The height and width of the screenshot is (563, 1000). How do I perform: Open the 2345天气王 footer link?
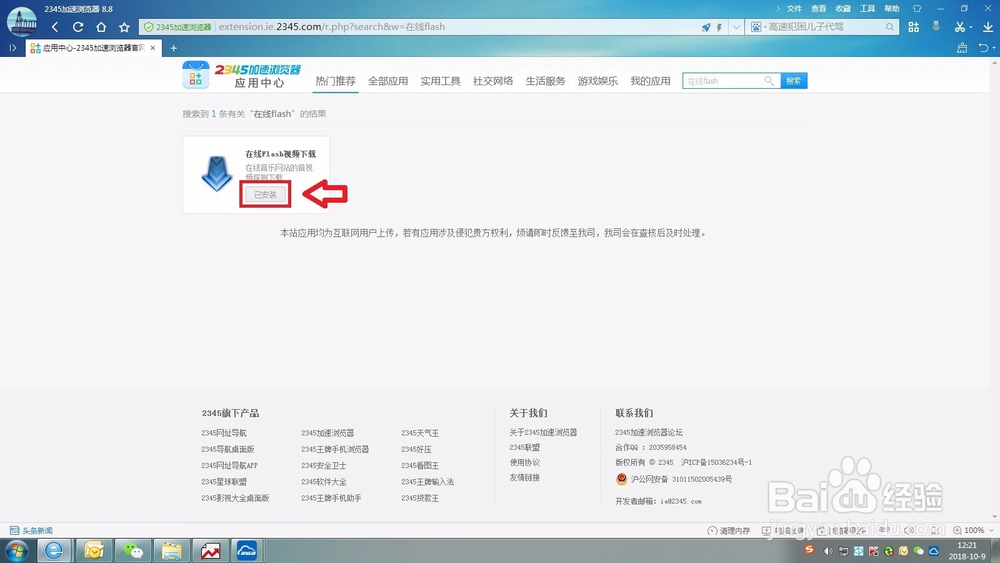(x=420, y=433)
